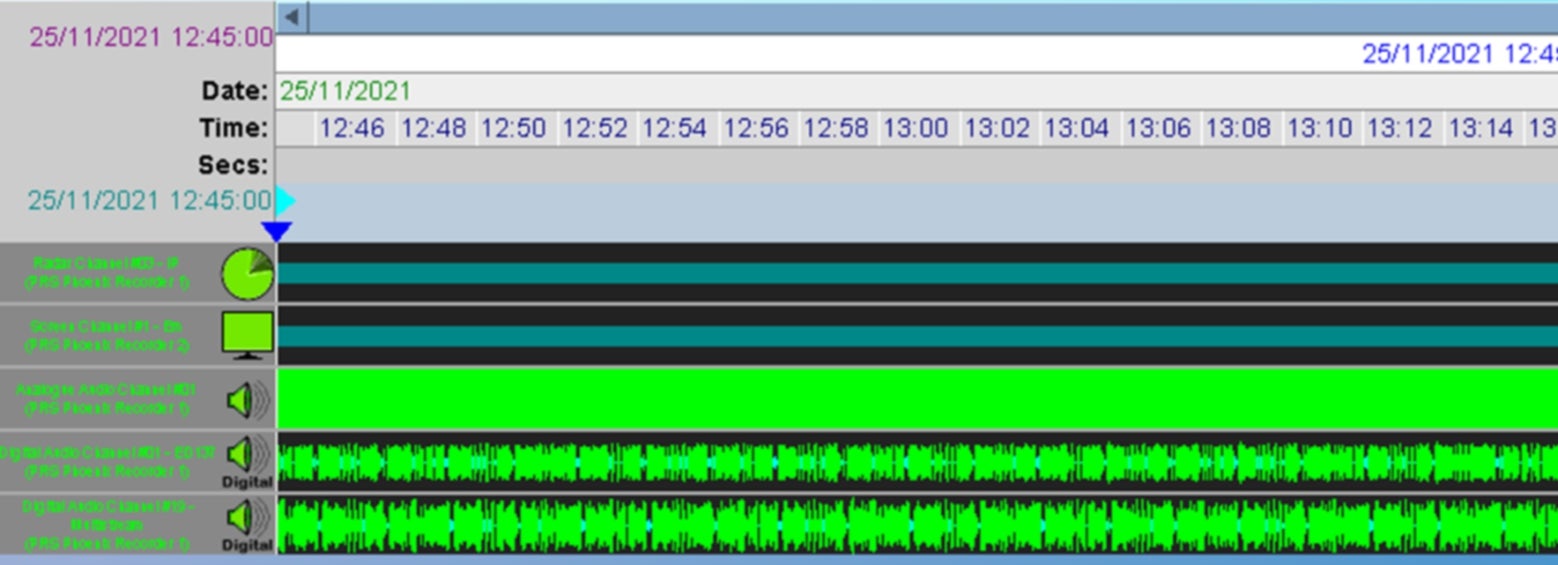Select the Analogue Audio Channel label
1558x565 pixels.
point(107,399)
